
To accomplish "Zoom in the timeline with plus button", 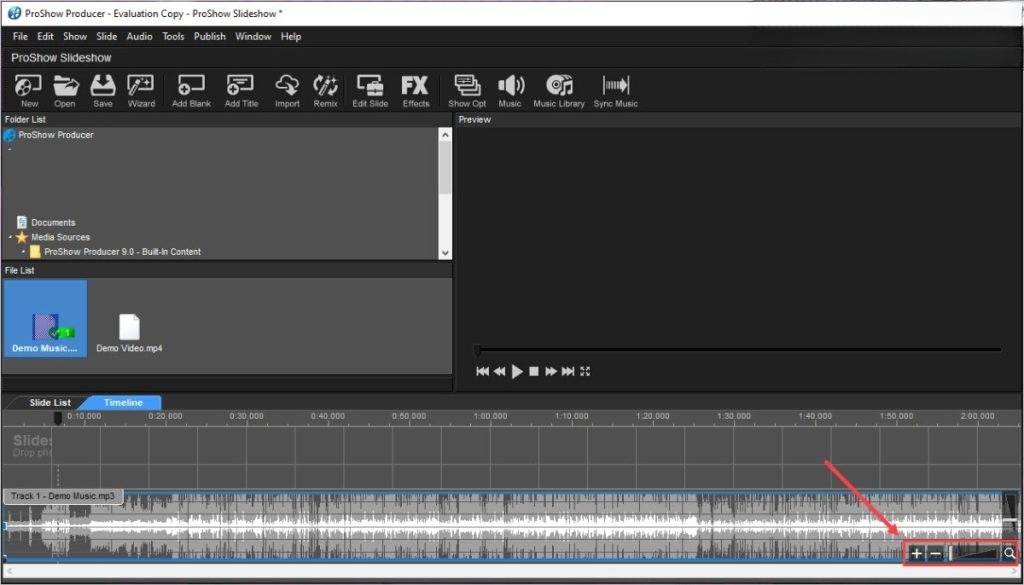I will (916, 553).
